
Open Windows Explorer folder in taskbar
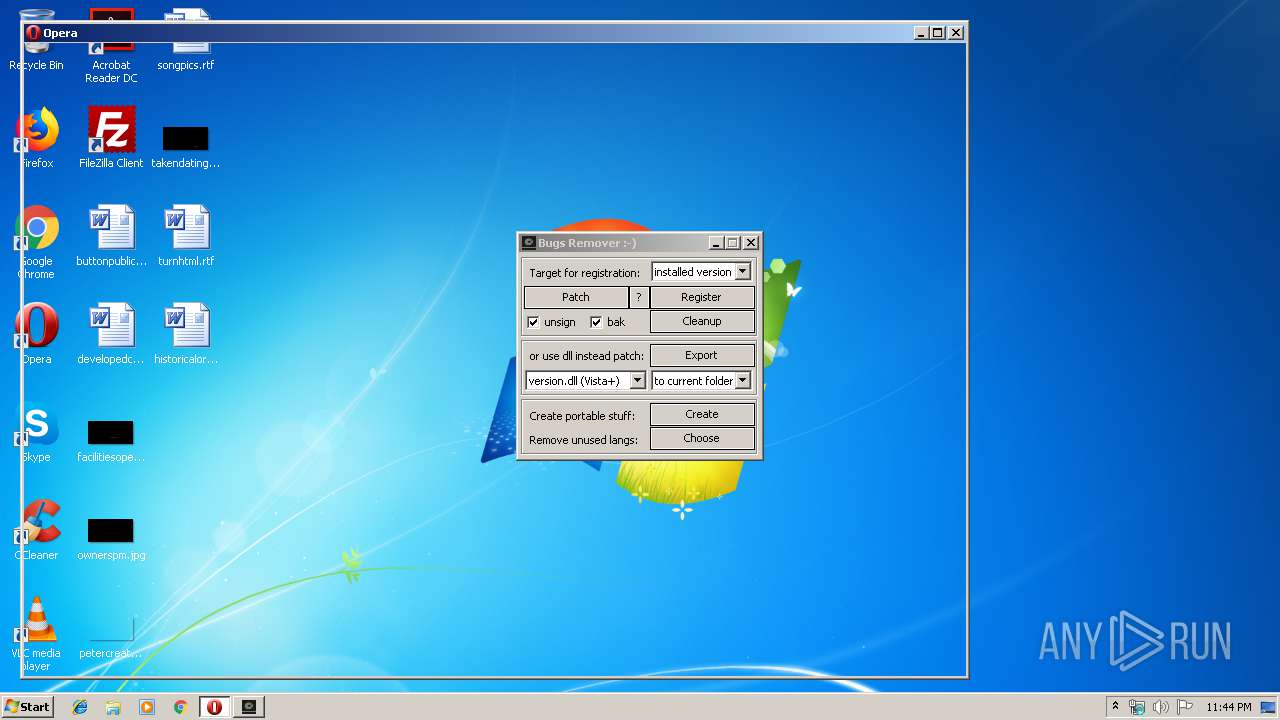(113, 707)
